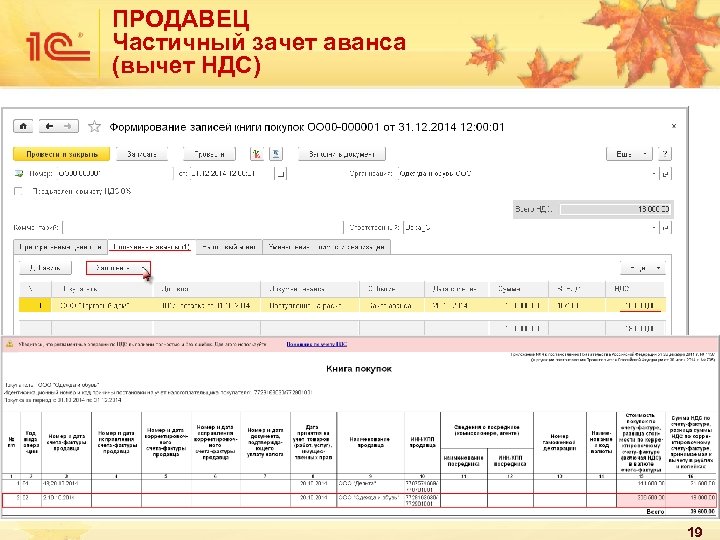This screenshot has height=540, width=720.
Task: Click the warning icon in the pink bar
Action: [9, 344]
